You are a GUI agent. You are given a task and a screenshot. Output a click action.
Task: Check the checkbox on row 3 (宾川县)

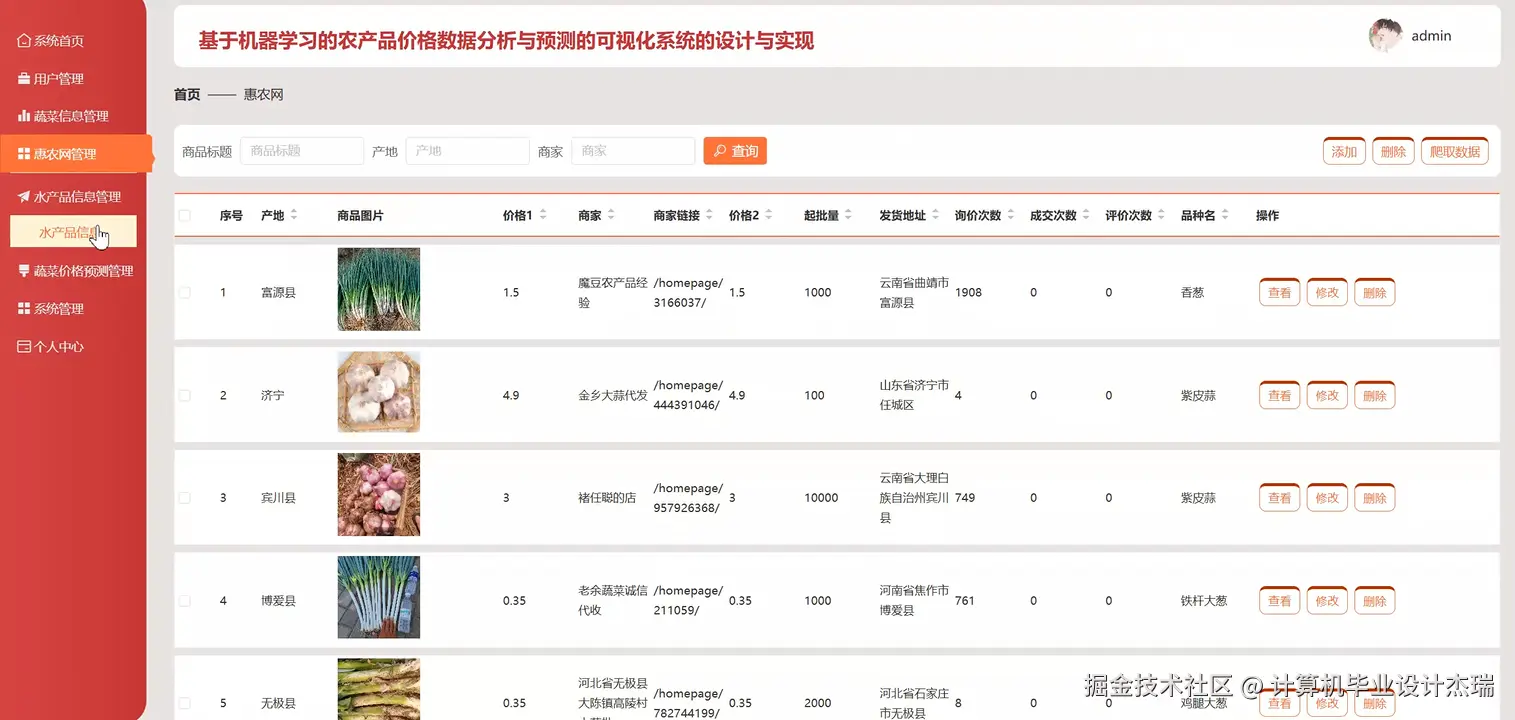click(186, 497)
